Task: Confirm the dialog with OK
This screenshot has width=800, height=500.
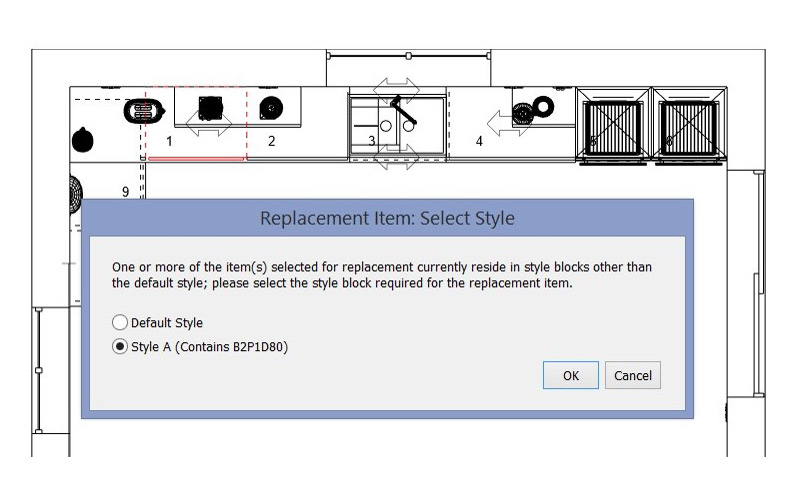Action: [570, 376]
